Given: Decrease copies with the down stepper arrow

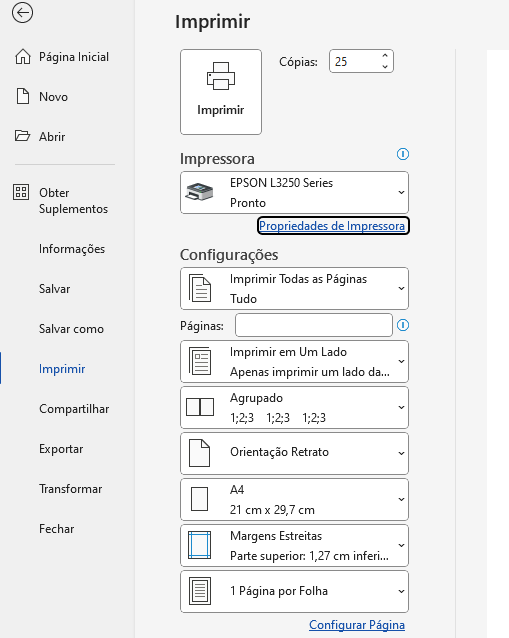Looking at the screenshot, I should [x=385, y=67].
